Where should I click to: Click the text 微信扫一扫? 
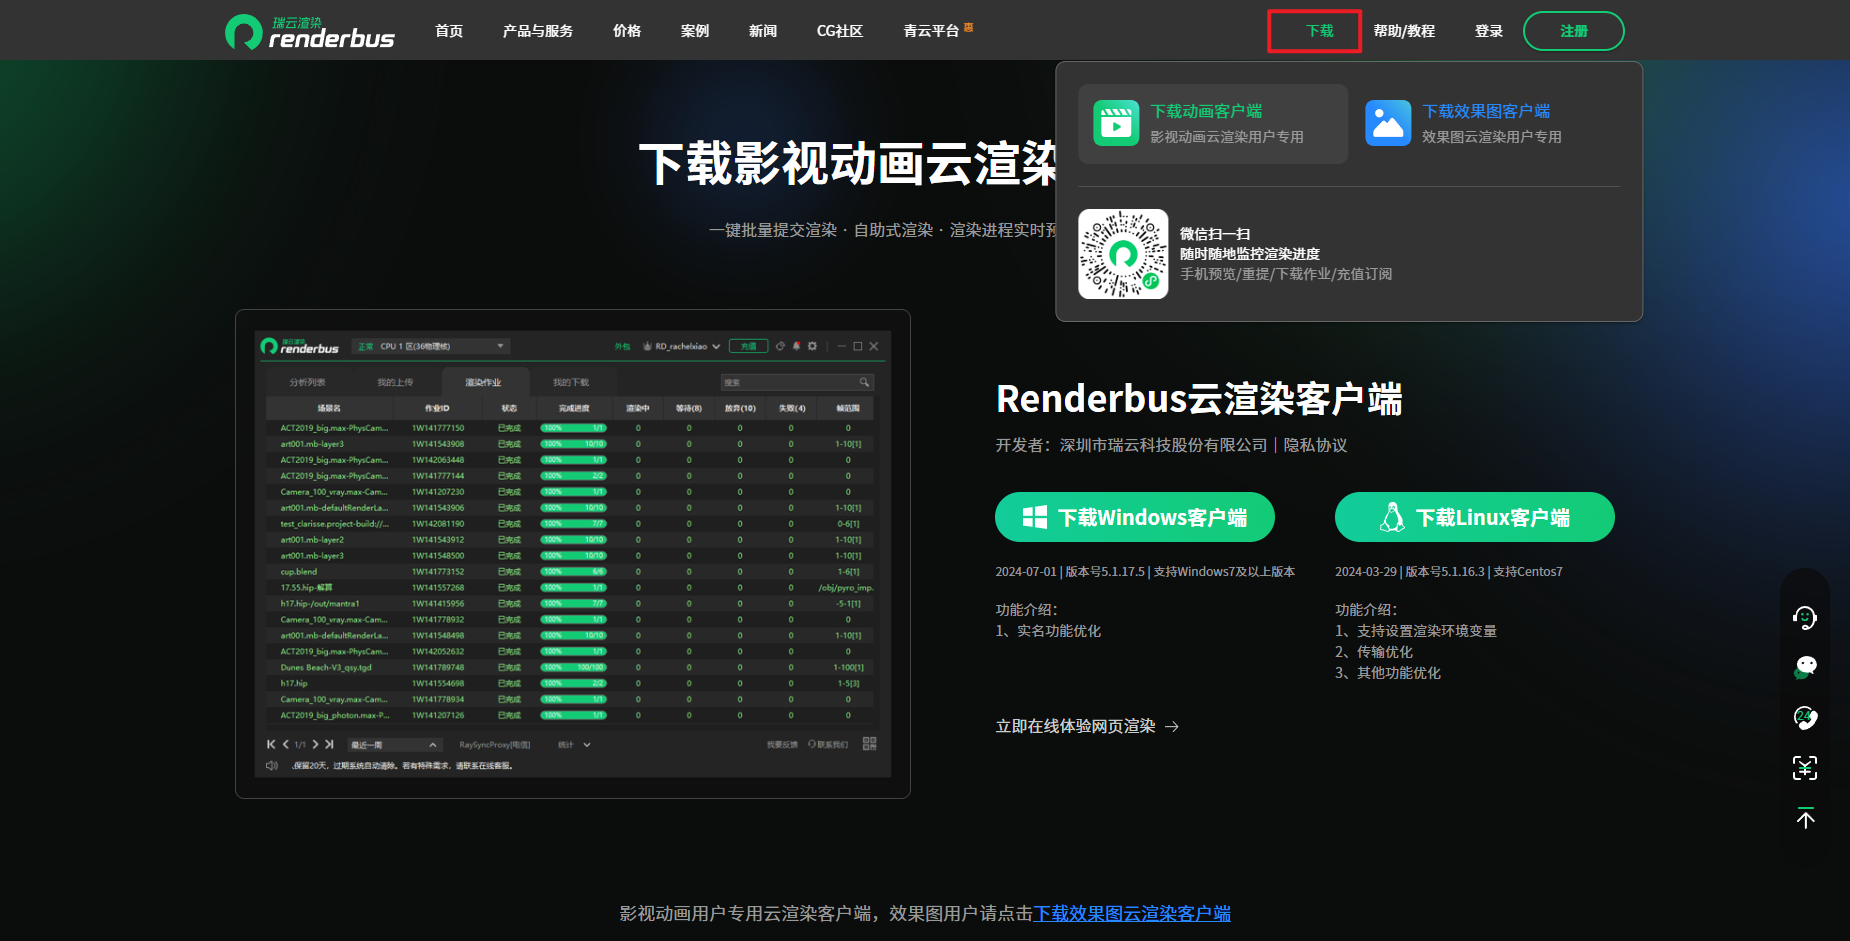[x=1215, y=234]
